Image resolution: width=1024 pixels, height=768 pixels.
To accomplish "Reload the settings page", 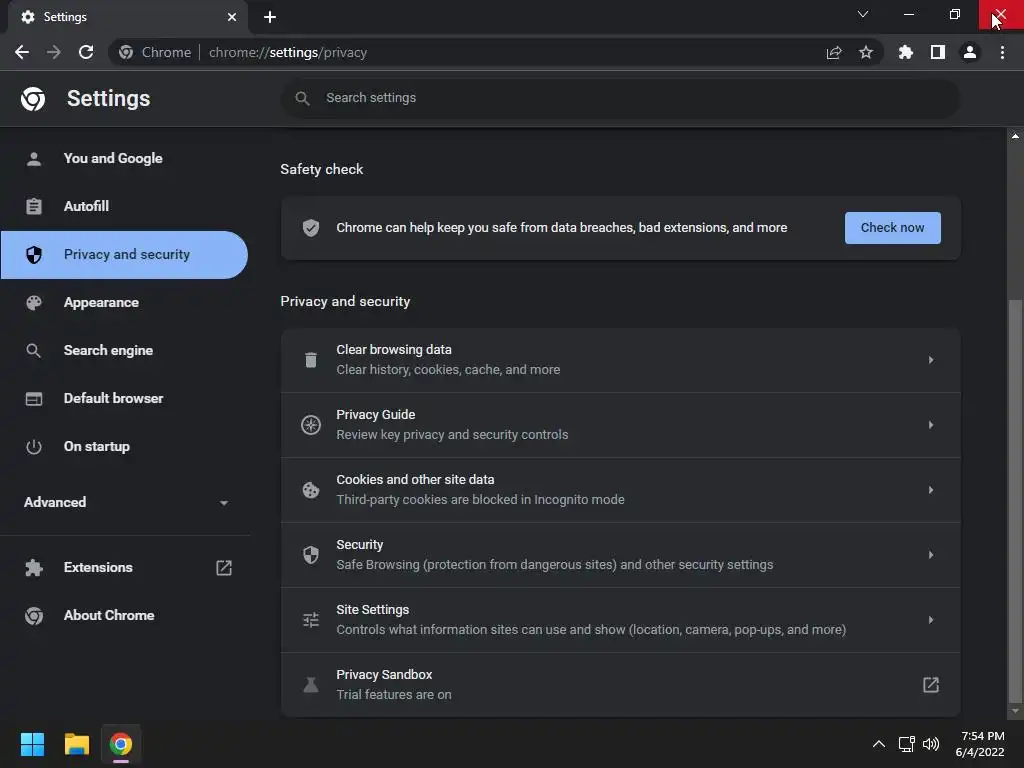I will [86, 52].
